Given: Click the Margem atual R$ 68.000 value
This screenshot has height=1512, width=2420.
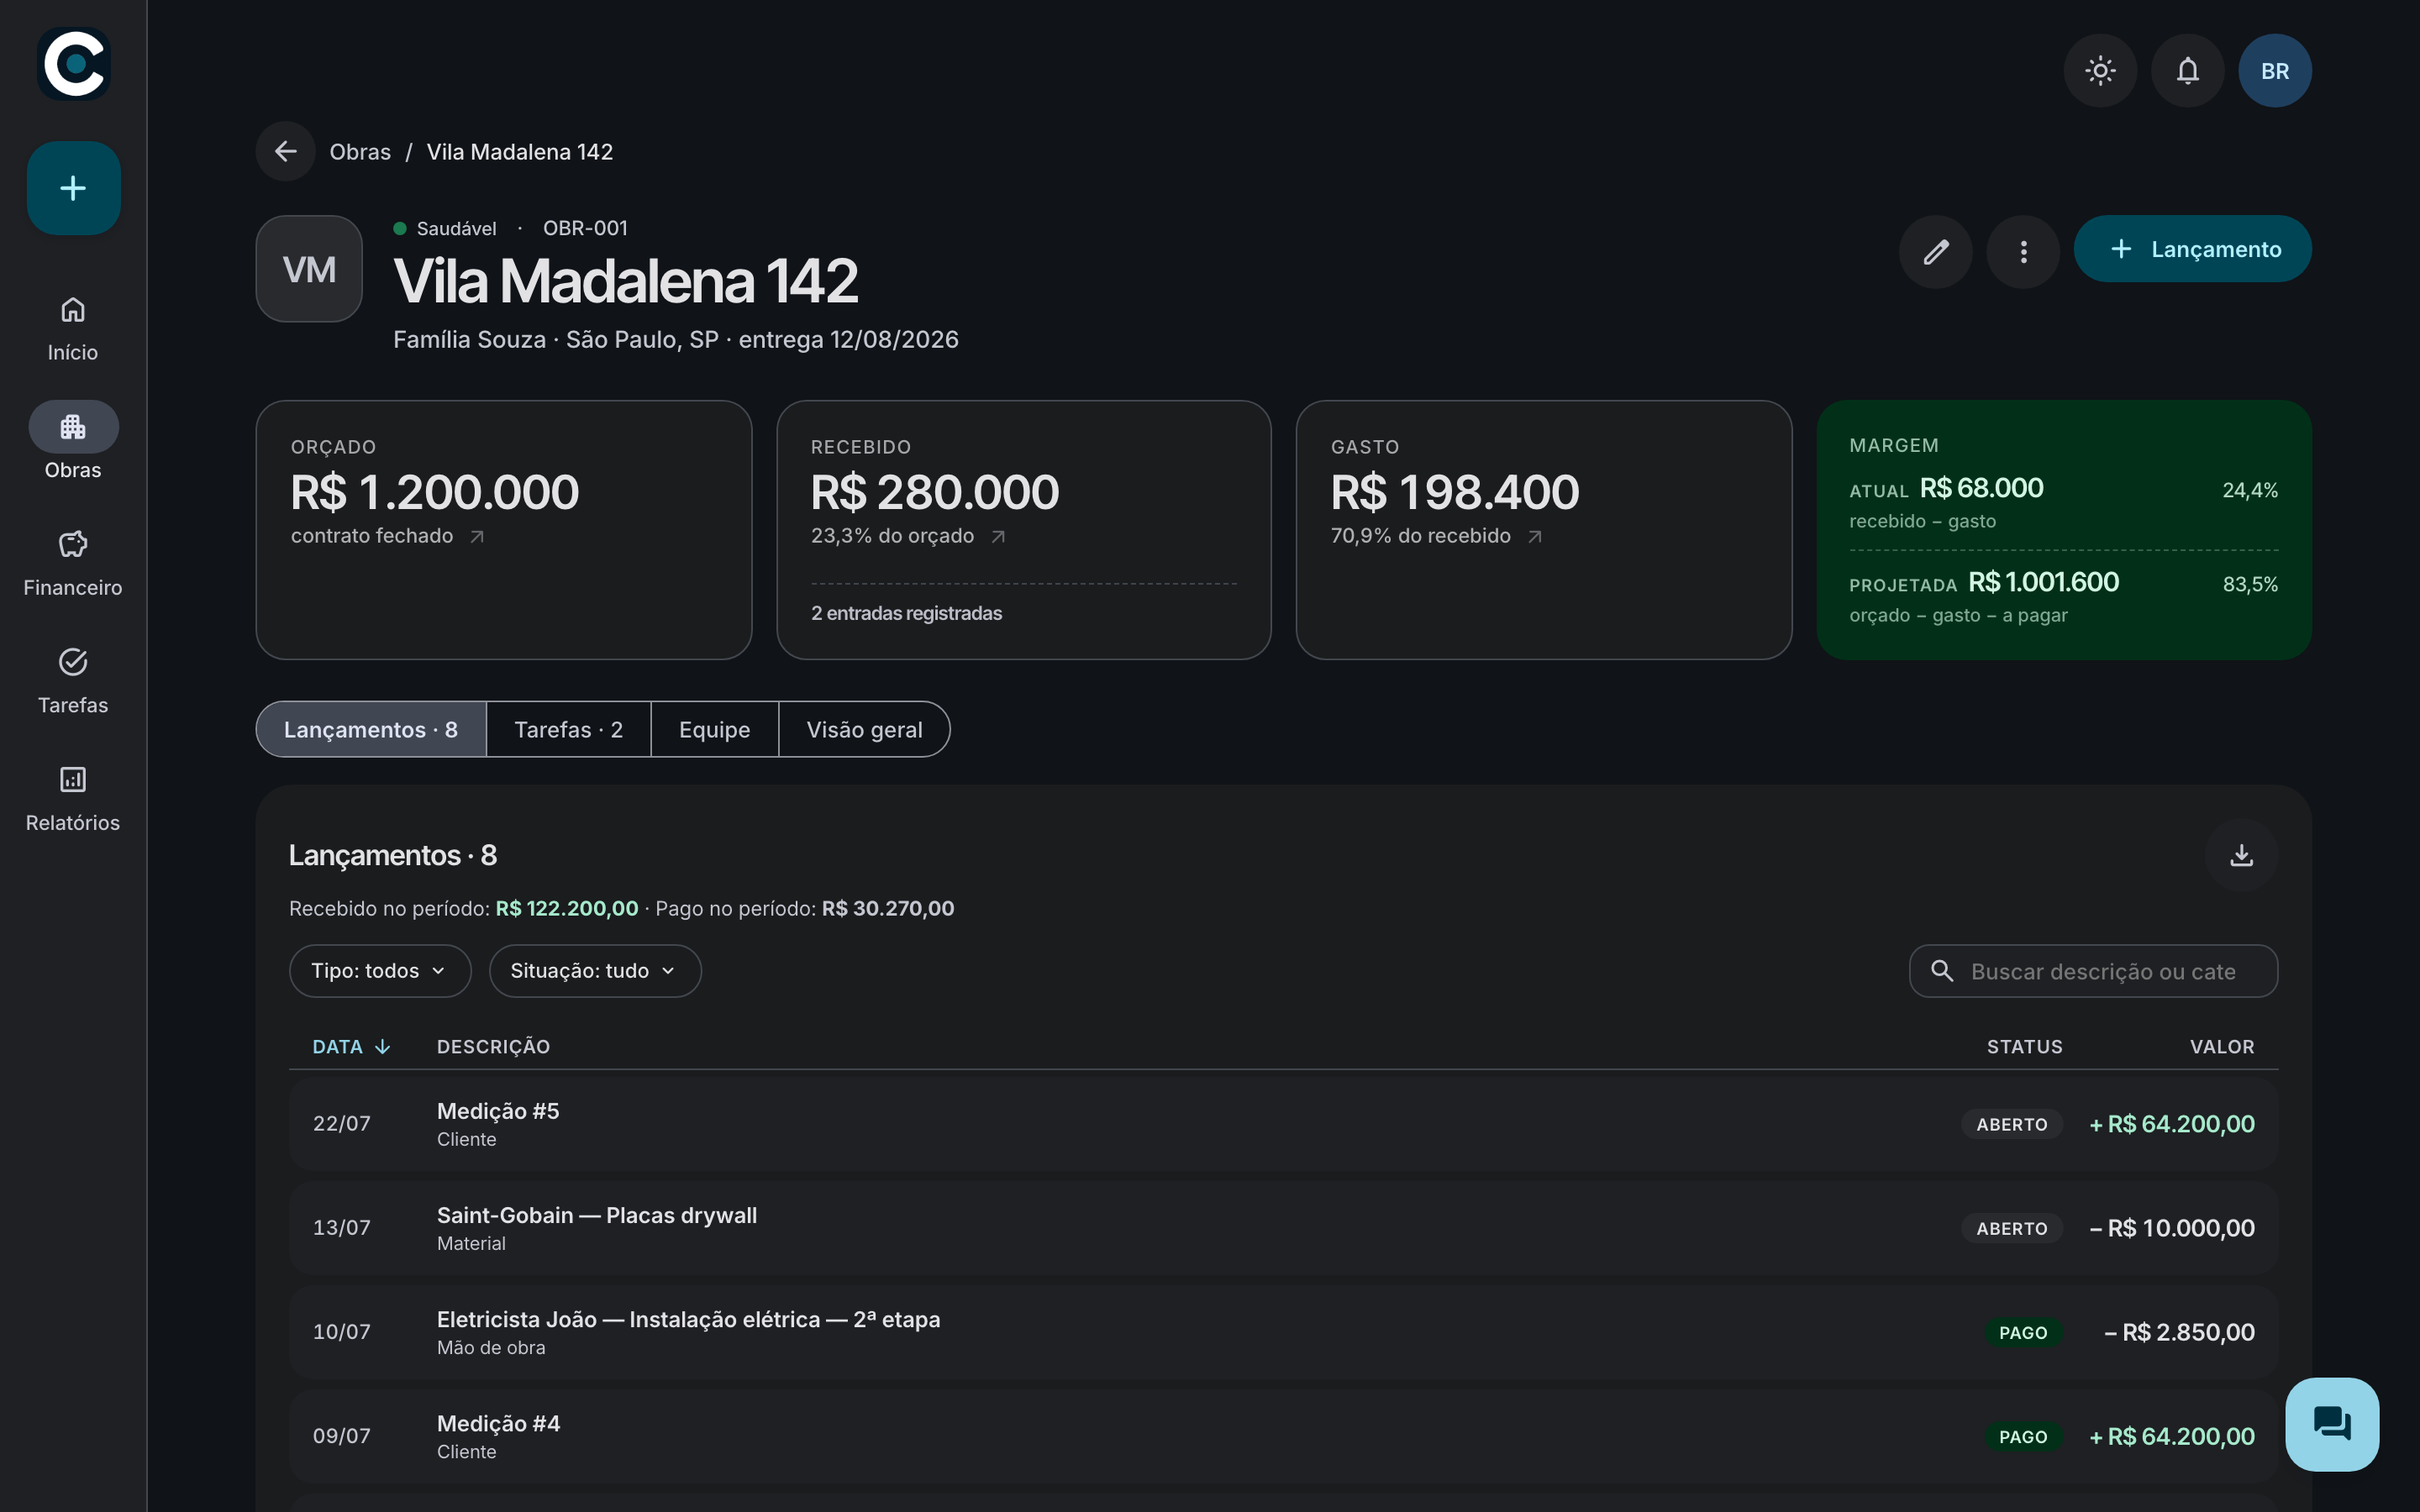Looking at the screenshot, I should click(x=1982, y=488).
